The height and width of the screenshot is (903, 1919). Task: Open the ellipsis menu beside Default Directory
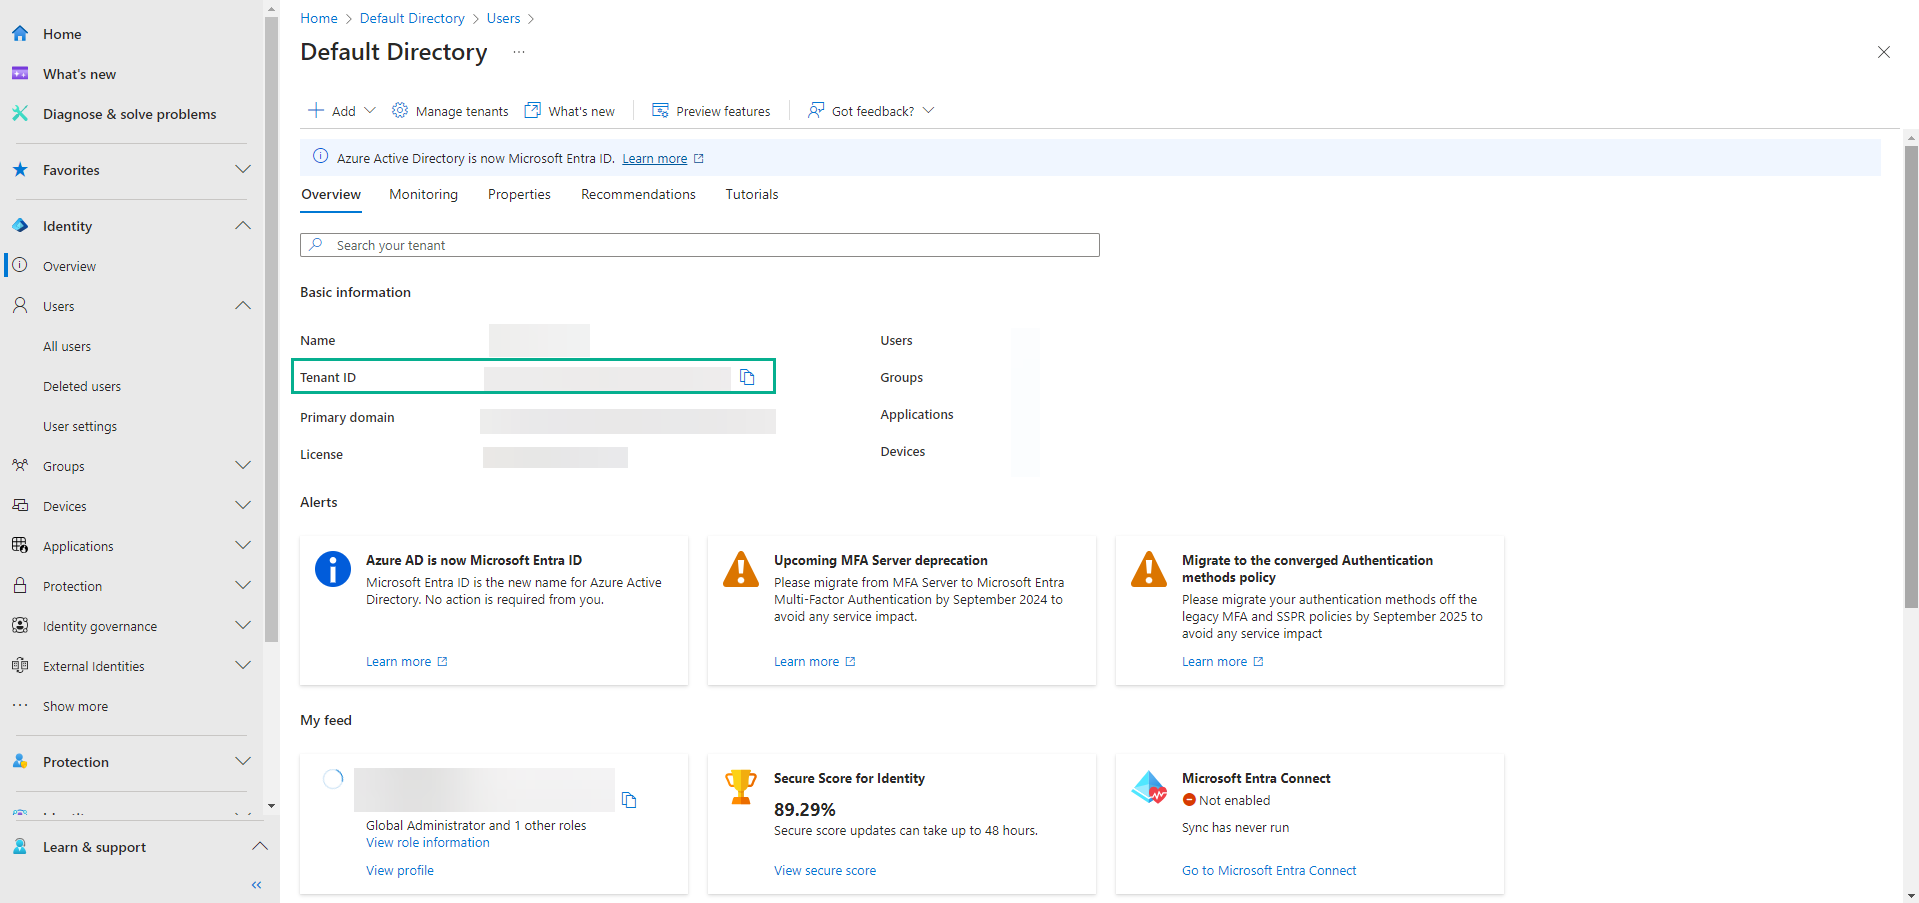[518, 52]
